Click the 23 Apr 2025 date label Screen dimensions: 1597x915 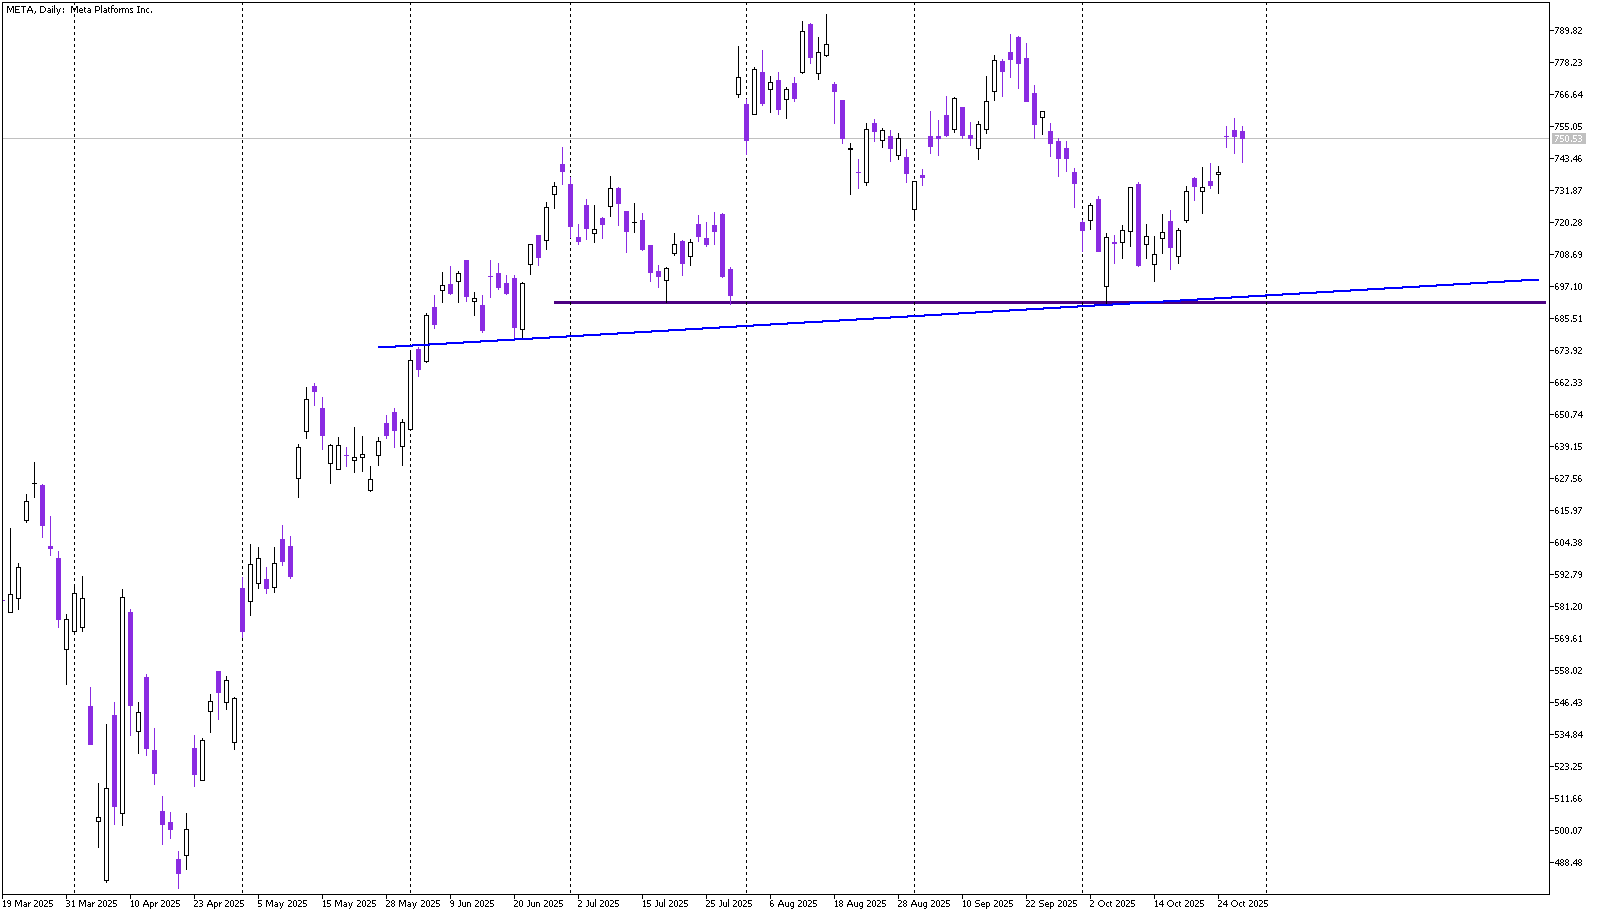coord(218,904)
